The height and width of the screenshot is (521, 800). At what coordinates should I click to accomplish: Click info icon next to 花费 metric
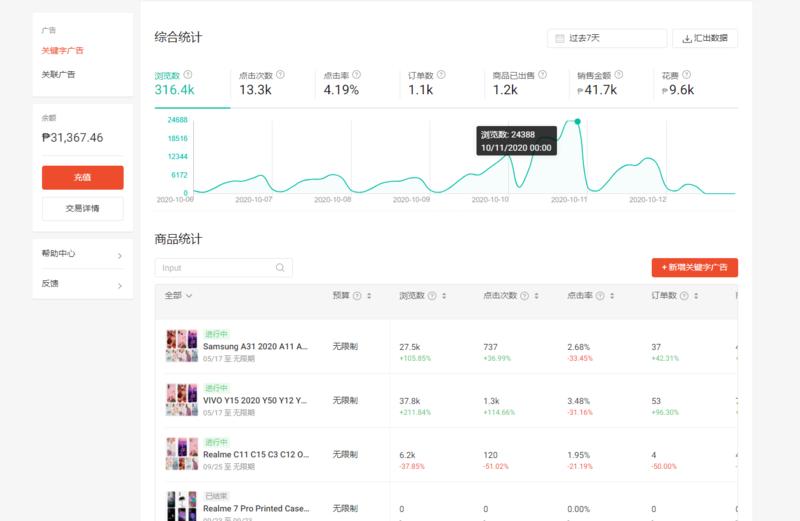click(x=687, y=75)
